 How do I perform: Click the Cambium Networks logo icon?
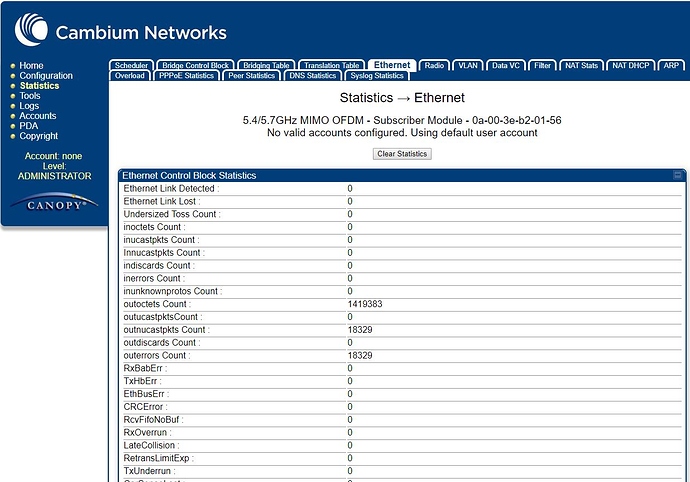[x=31, y=29]
